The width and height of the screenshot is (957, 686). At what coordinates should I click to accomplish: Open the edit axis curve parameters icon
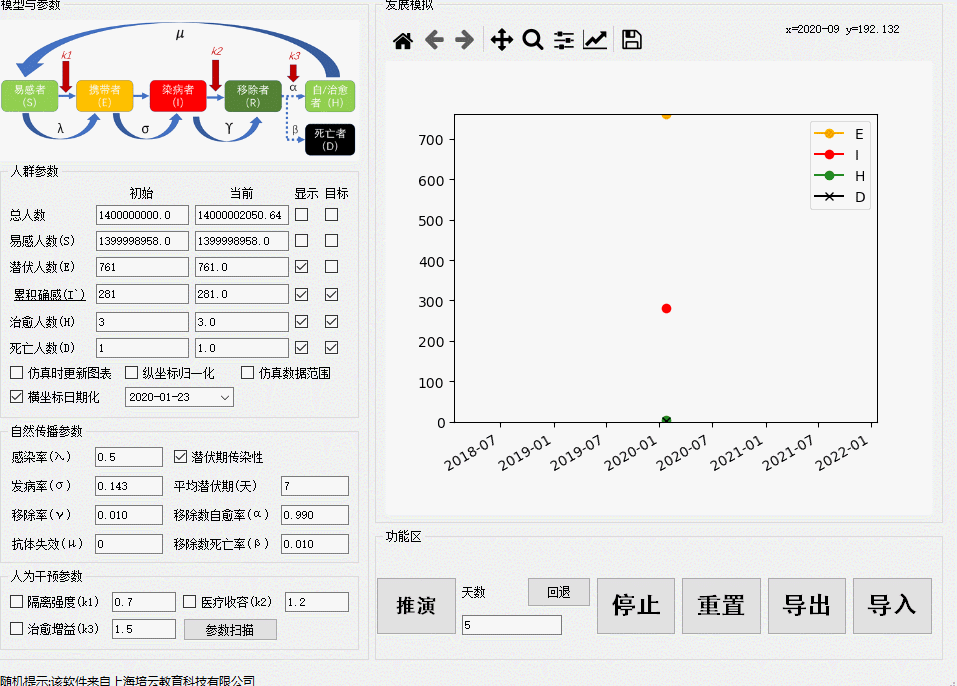coord(595,40)
